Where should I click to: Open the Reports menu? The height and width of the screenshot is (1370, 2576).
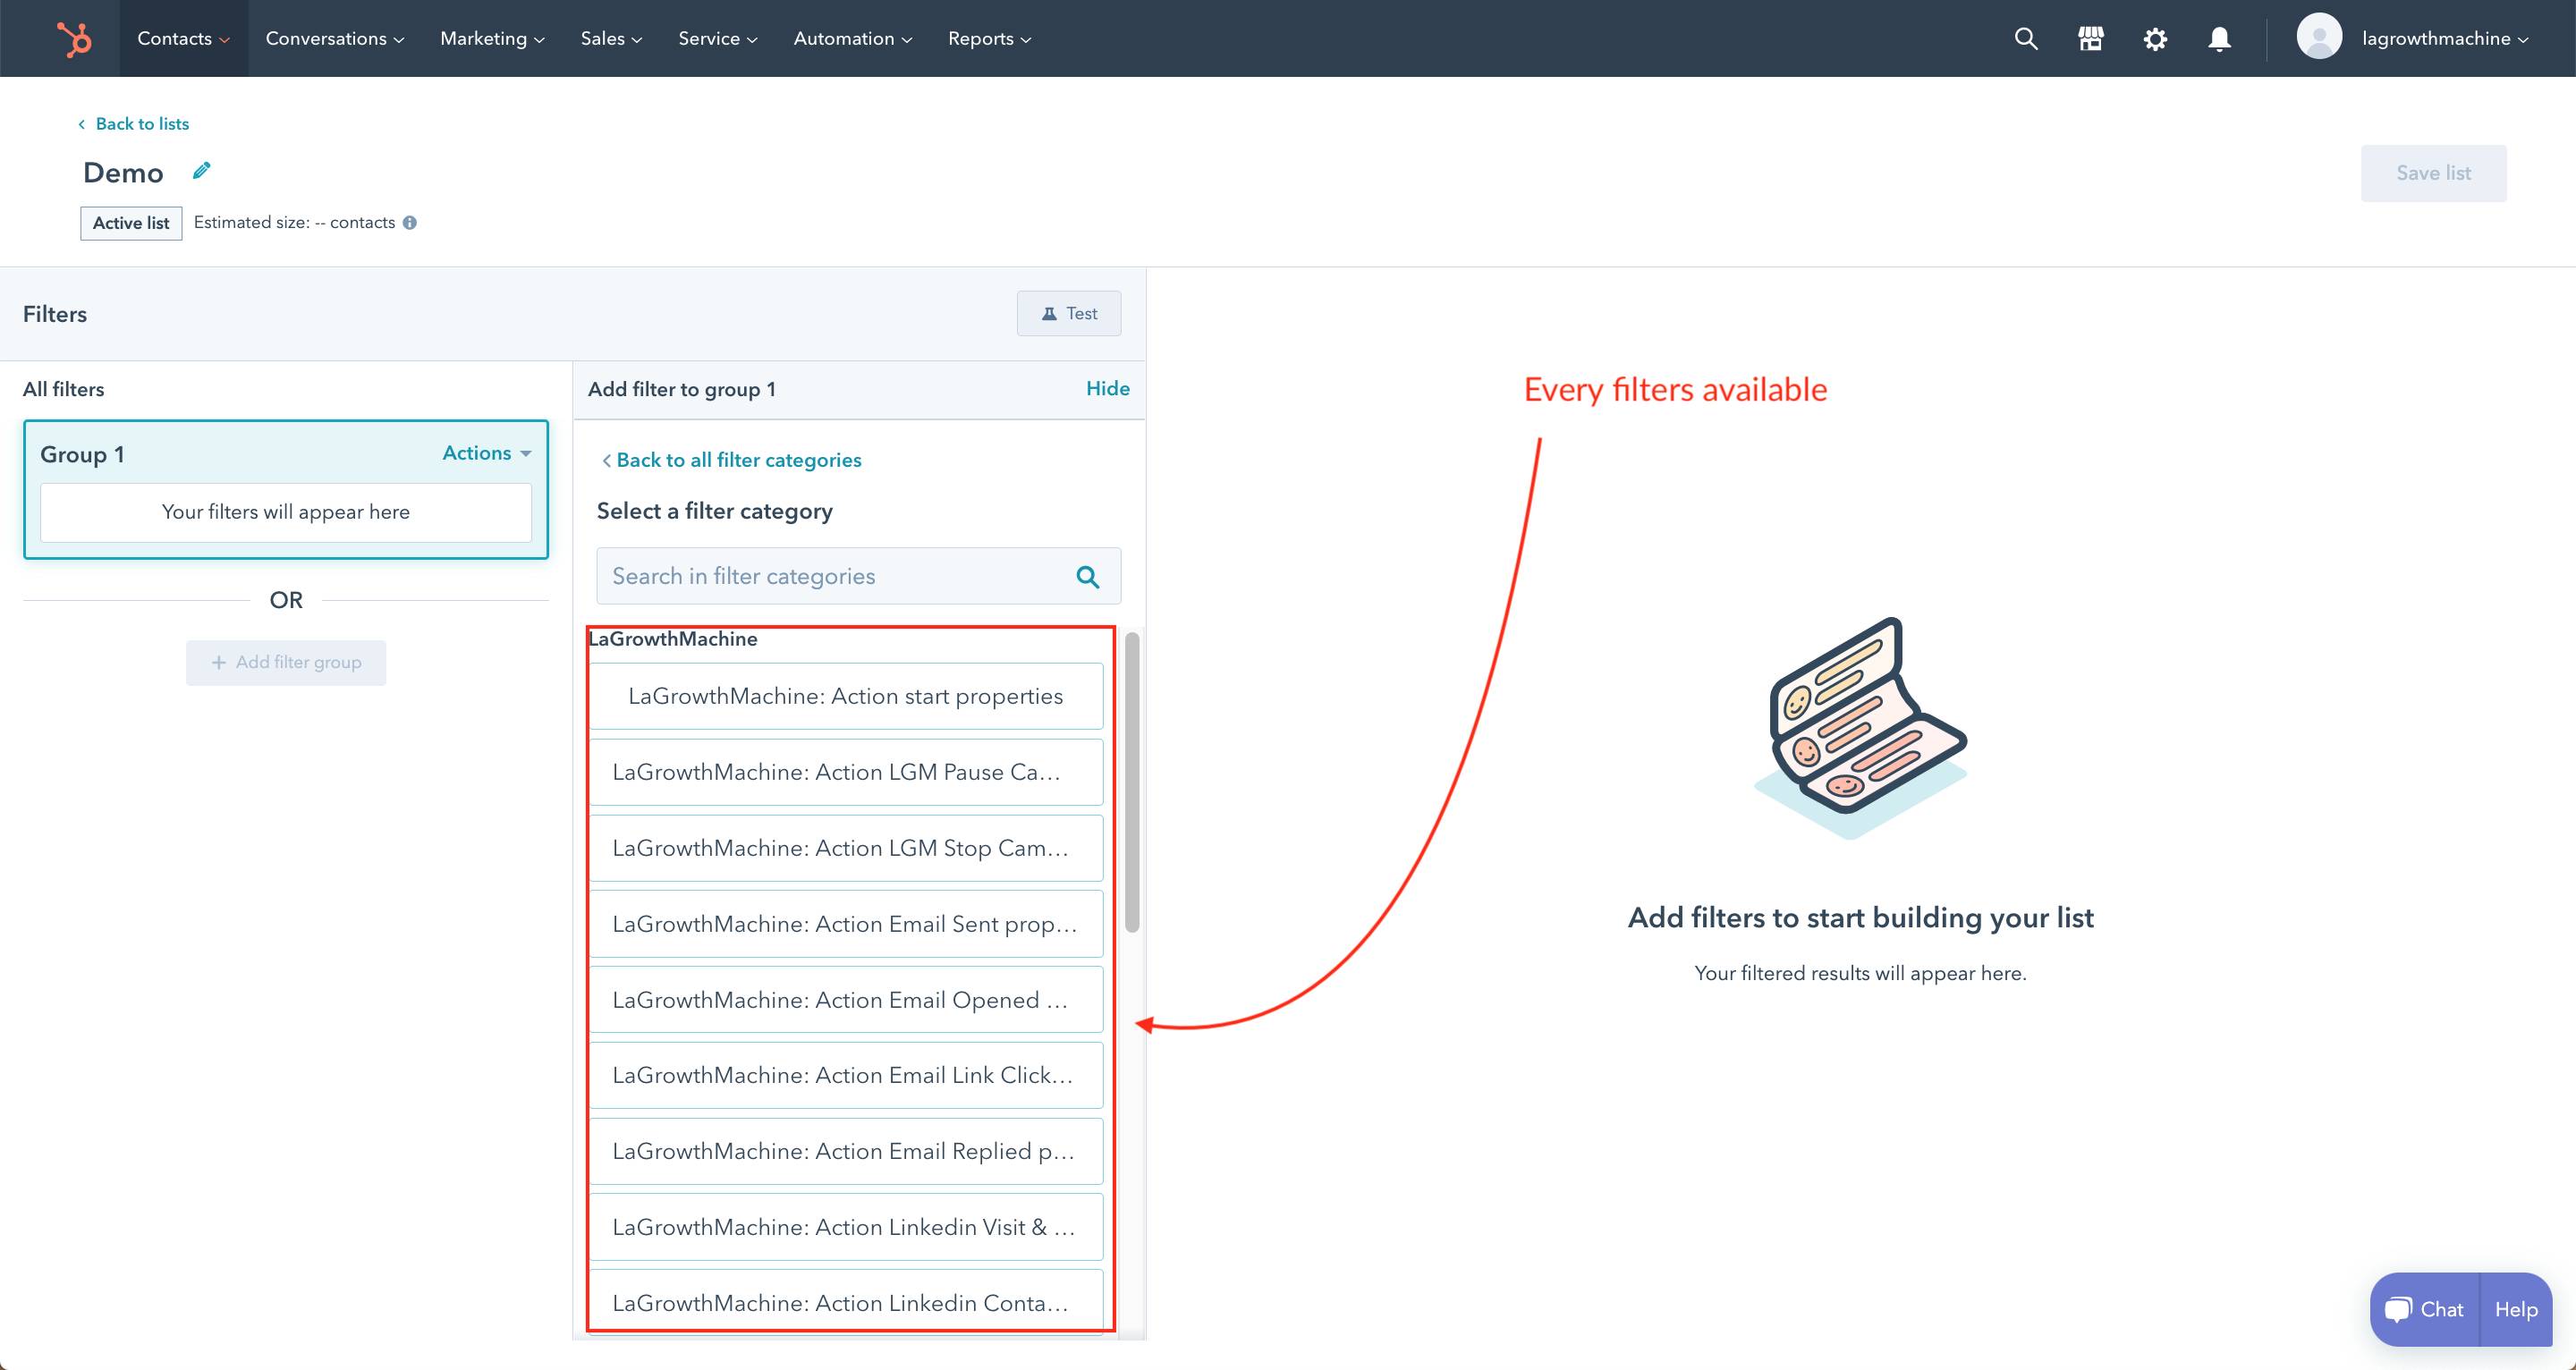(x=988, y=39)
